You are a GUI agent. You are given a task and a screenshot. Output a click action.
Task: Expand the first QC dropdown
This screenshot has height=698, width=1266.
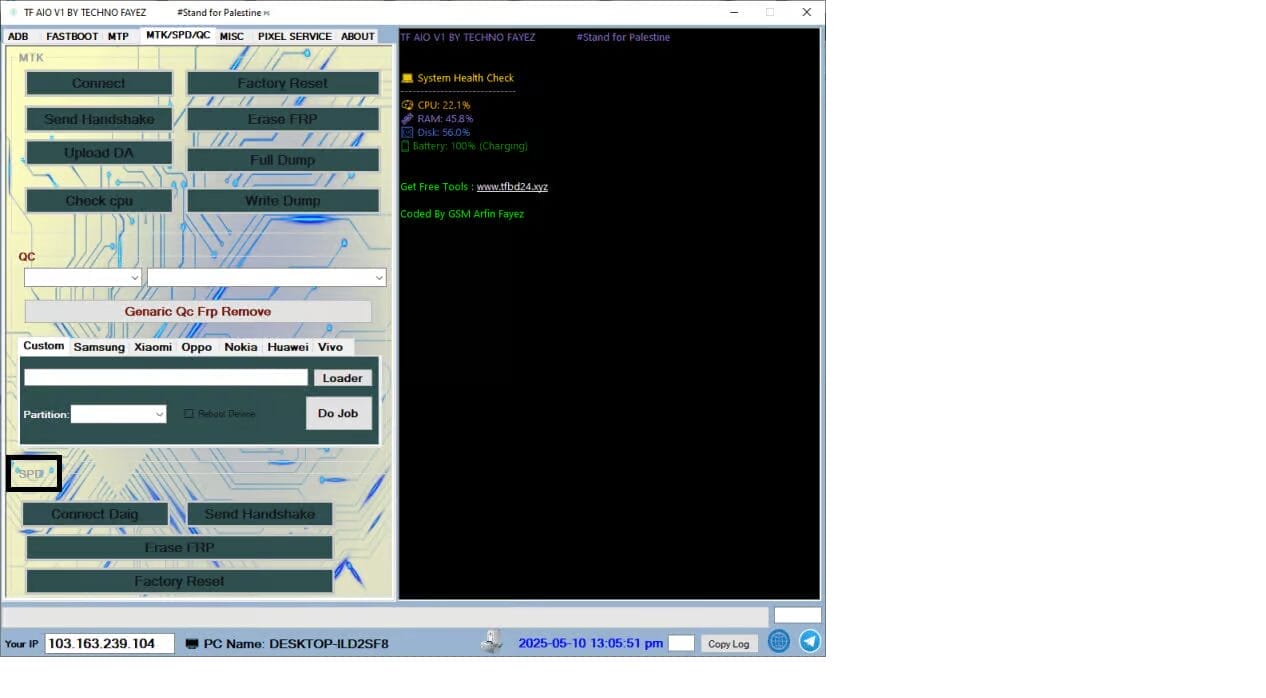[83, 277]
